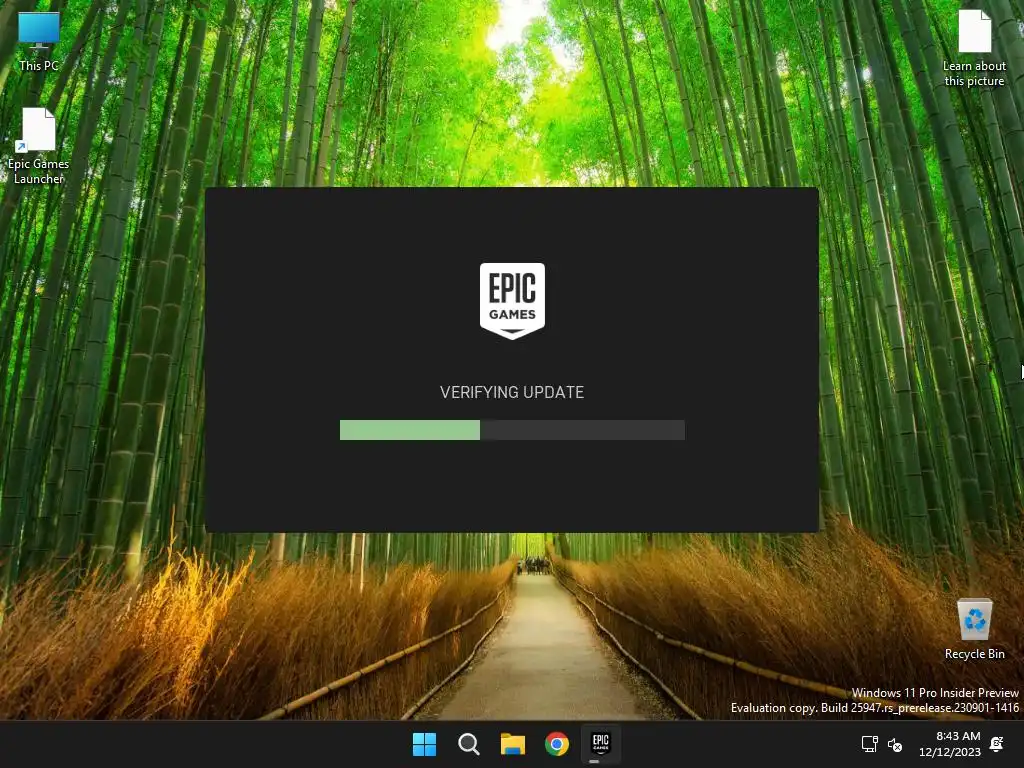1024x768 pixels.
Task: Open the clock showing 8:43 AM
Action: [x=958, y=736]
